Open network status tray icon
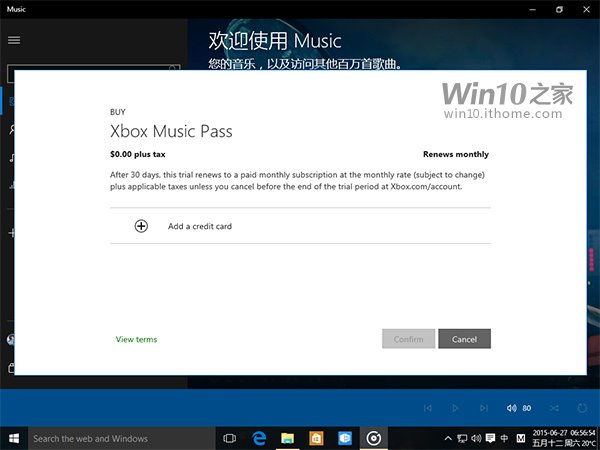The width and height of the screenshot is (600, 450). pos(462,439)
